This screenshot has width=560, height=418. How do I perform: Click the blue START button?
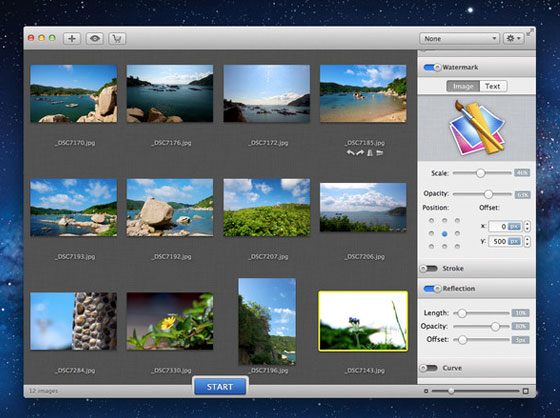click(220, 387)
